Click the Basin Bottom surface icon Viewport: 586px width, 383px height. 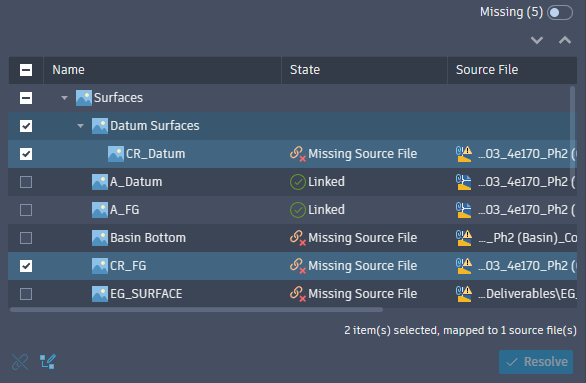pos(100,238)
